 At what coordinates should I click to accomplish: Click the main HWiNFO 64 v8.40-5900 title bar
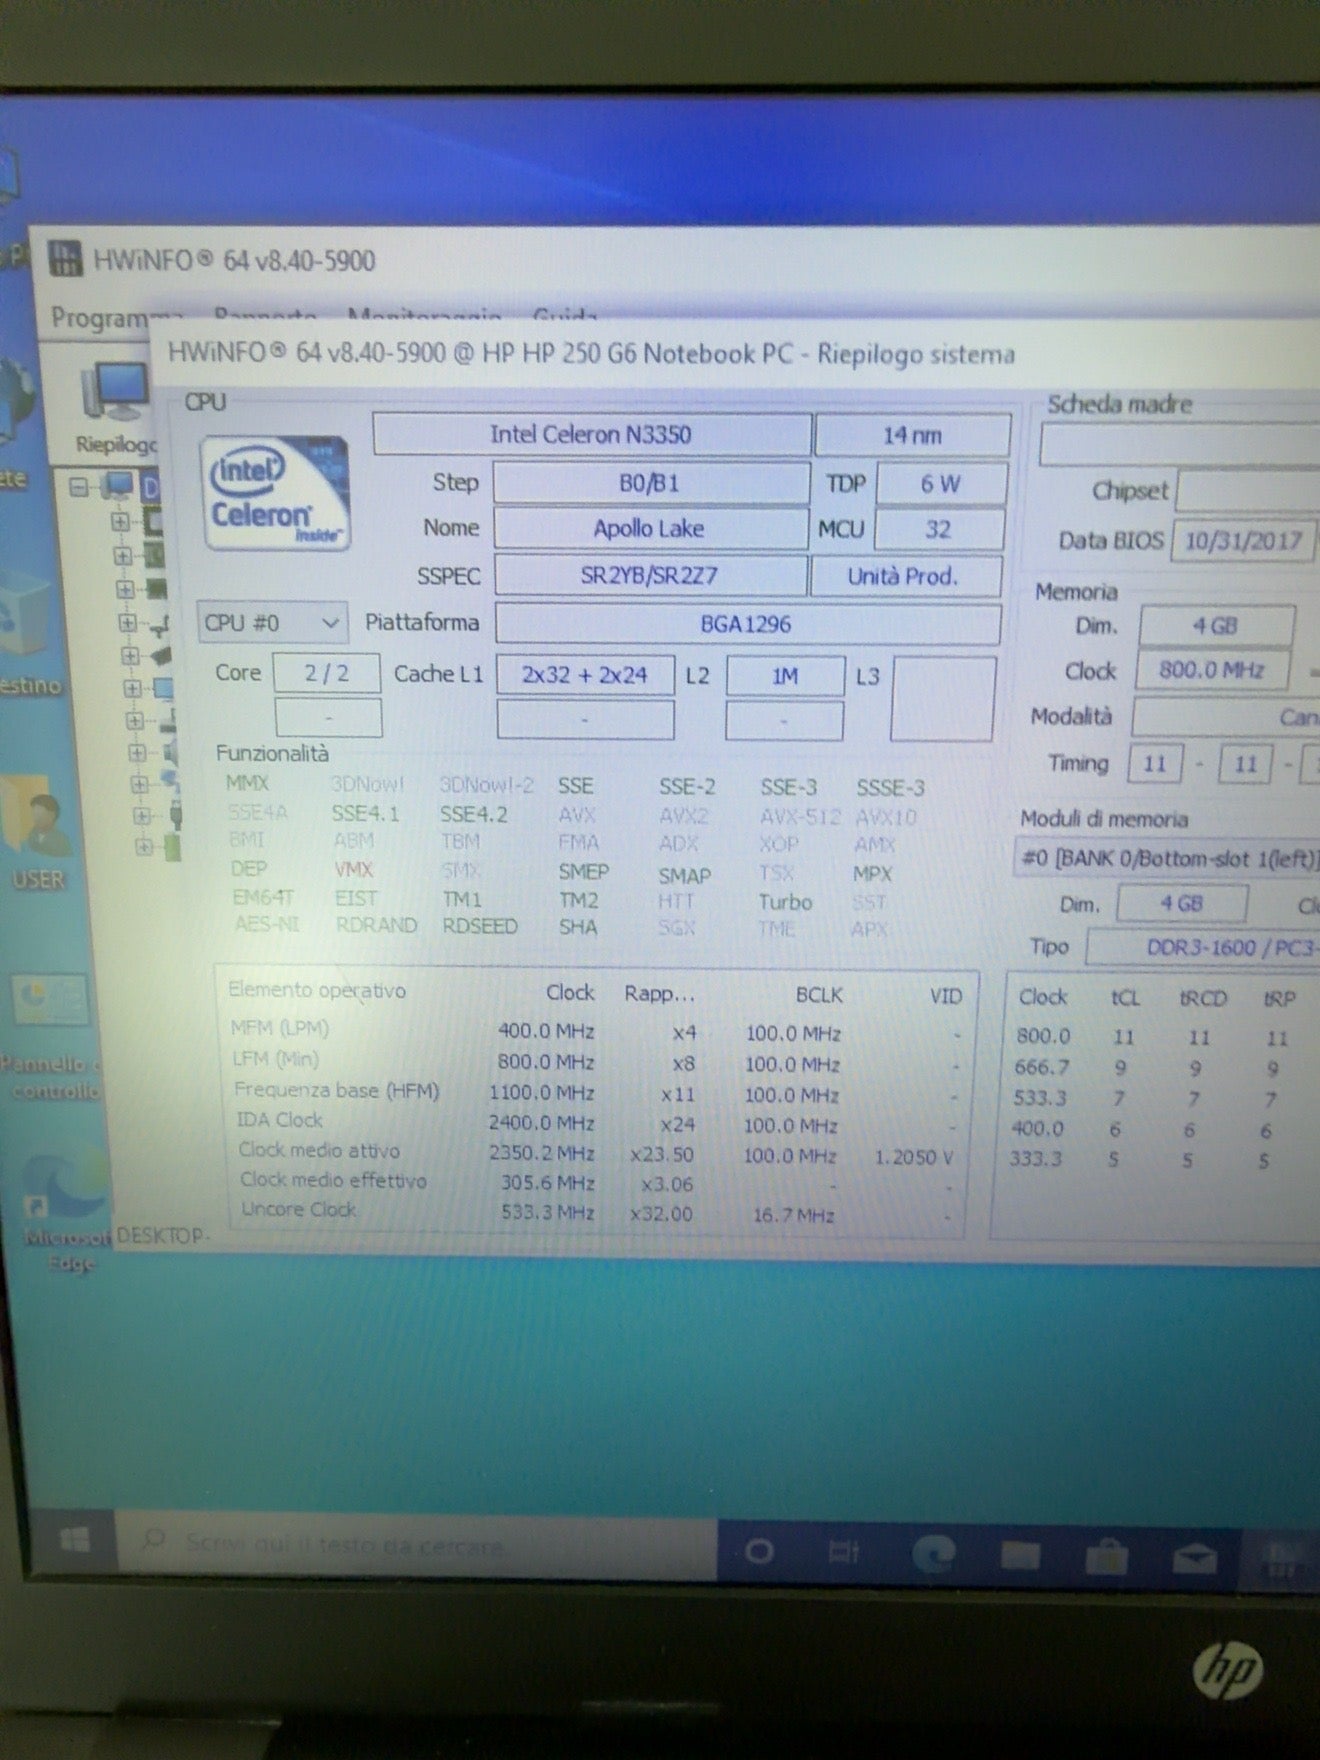coord(674,260)
